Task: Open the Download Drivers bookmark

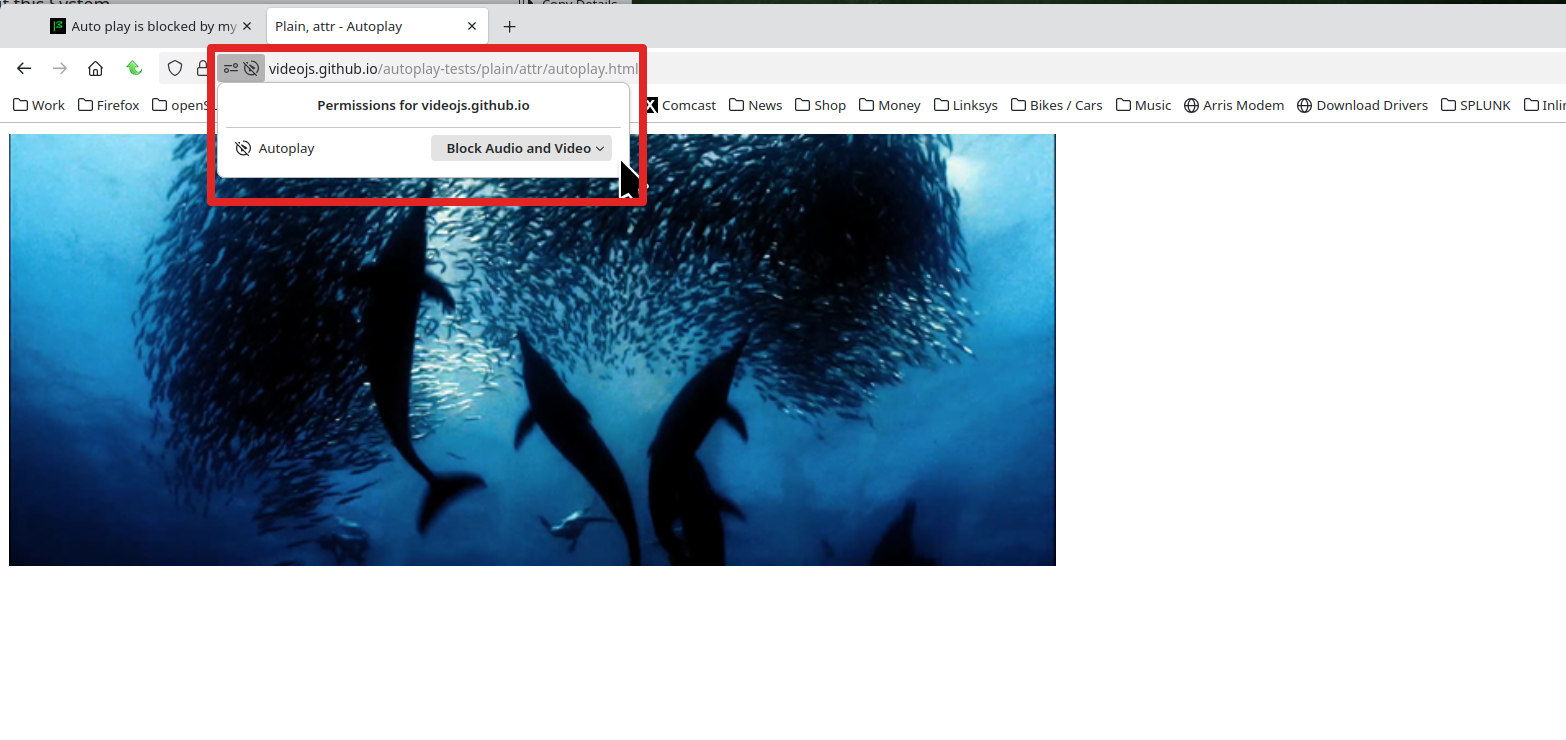Action: coord(1363,105)
